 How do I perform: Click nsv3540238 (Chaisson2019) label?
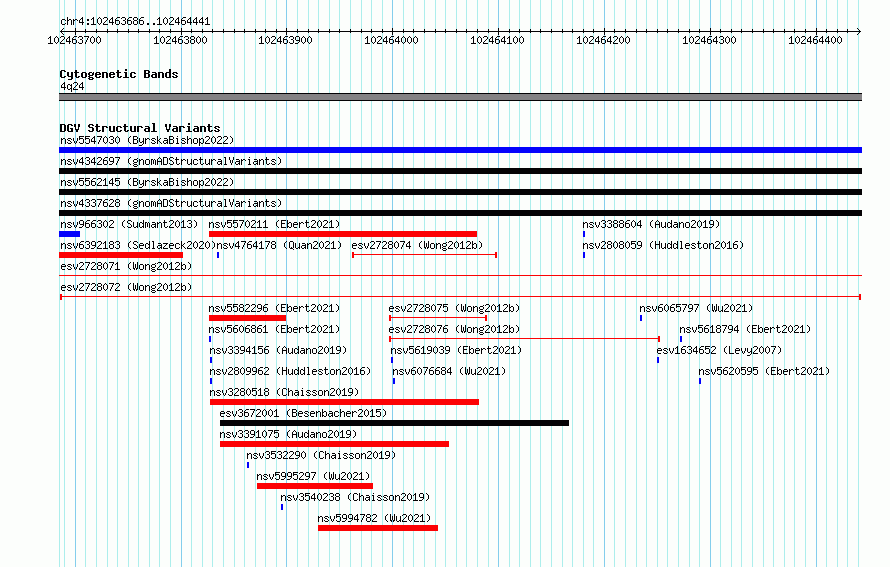click(355, 497)
